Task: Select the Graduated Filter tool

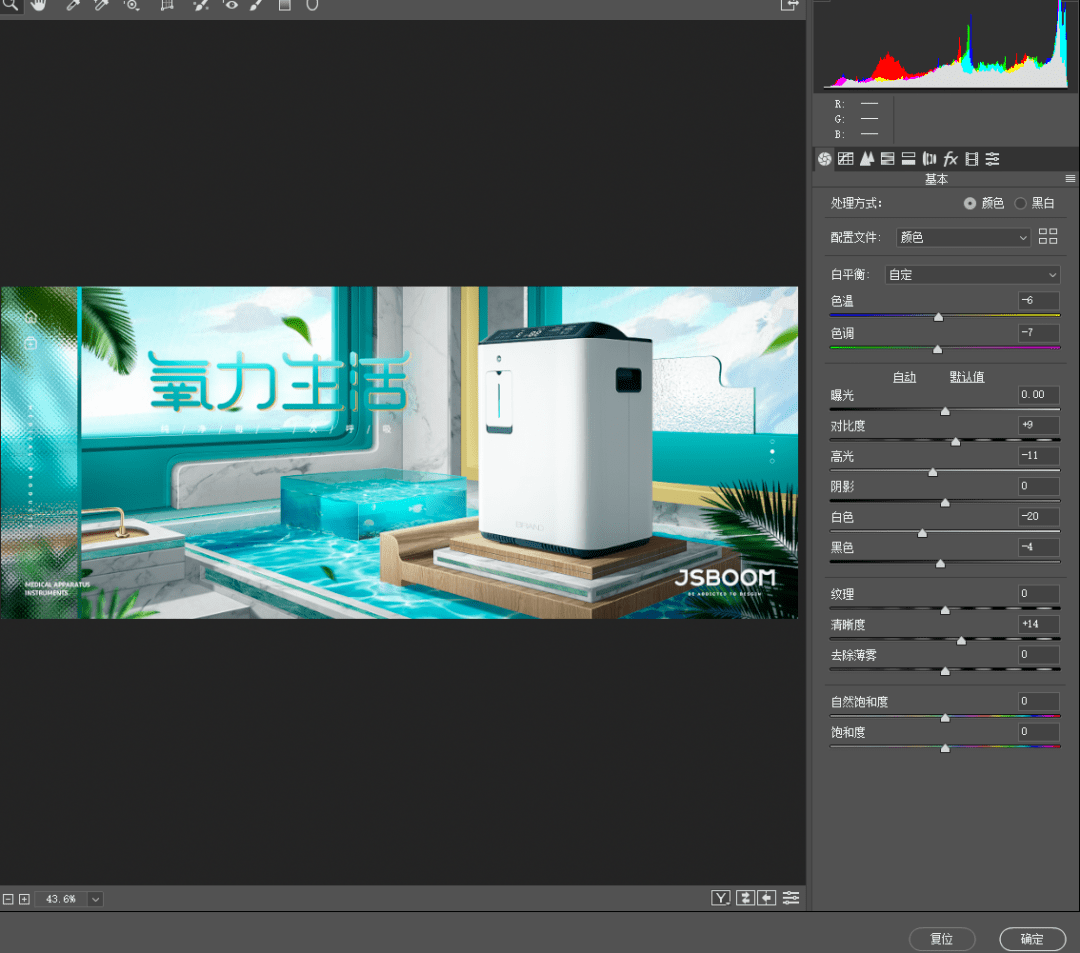Action: [x=284, y=5]
